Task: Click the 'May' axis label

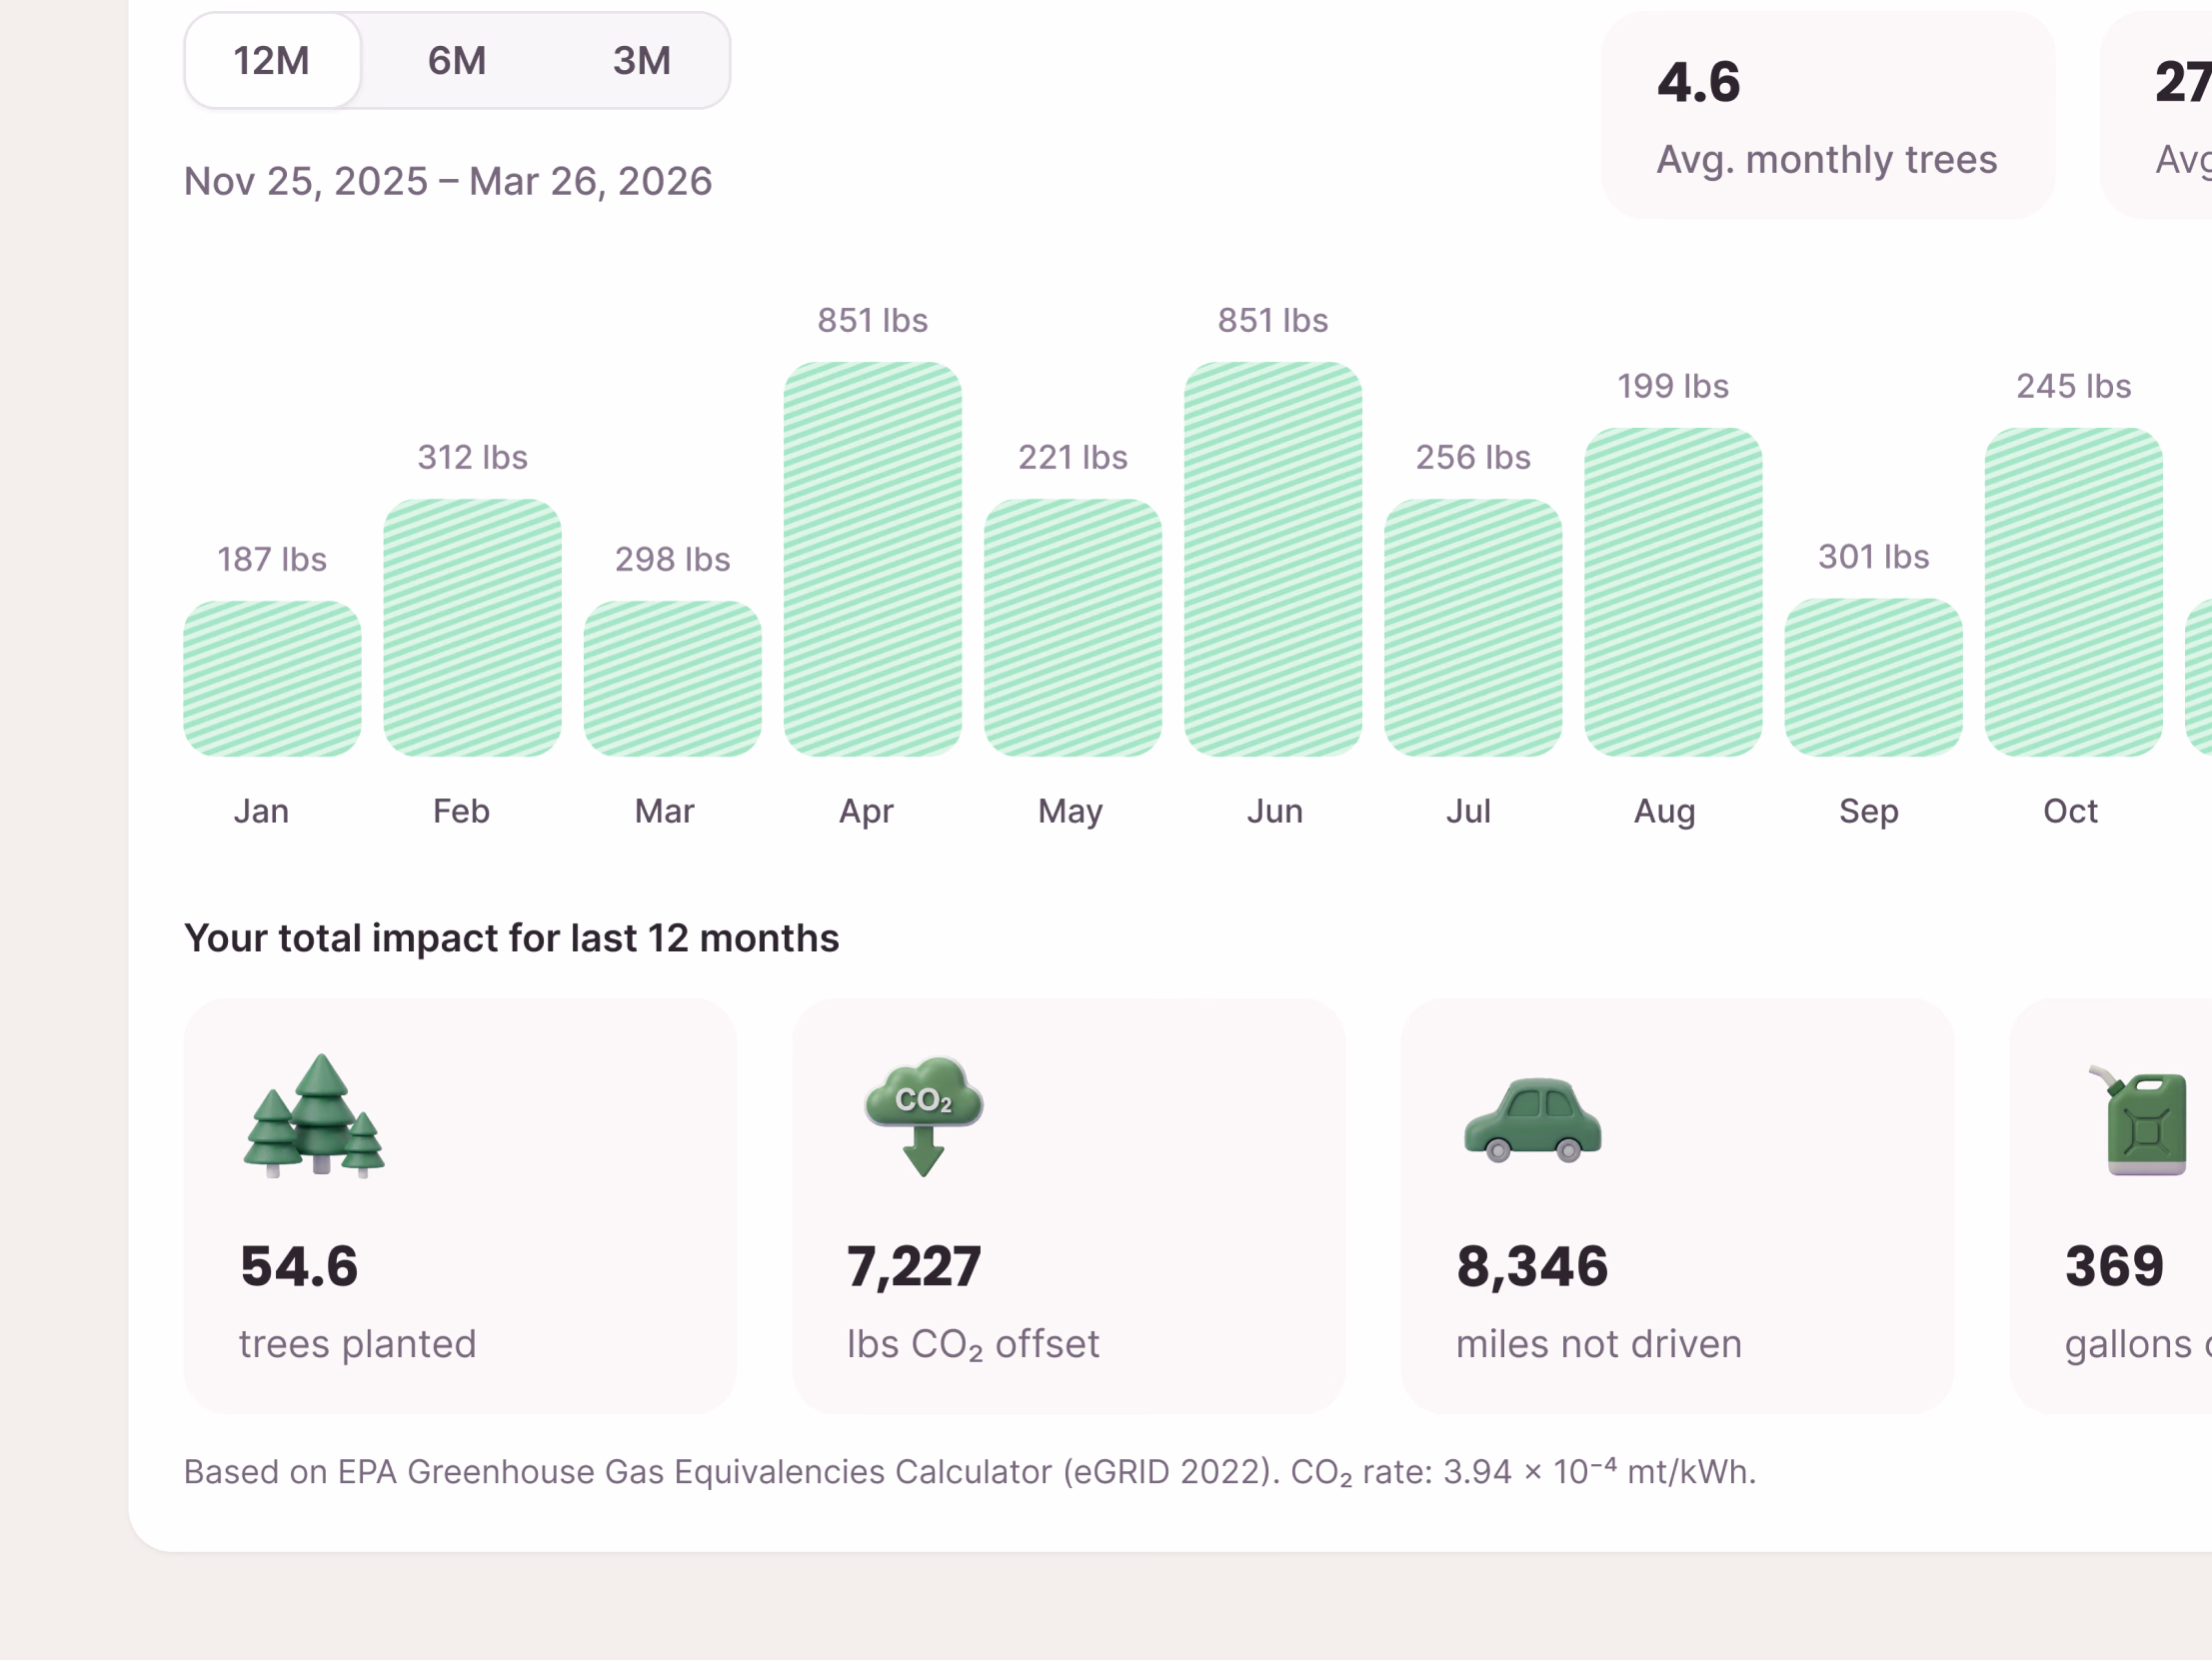Action: point(1070,812)
